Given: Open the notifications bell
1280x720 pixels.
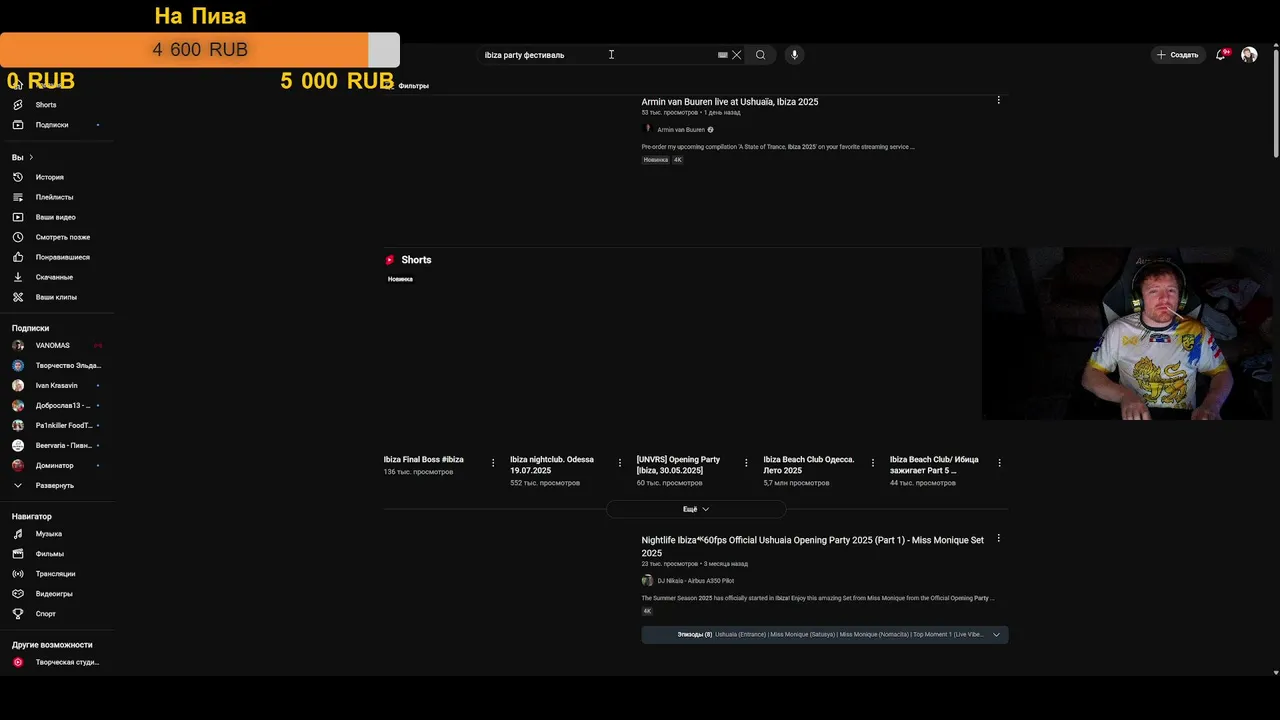Looking at the screenshot, I should (1220, 55).
